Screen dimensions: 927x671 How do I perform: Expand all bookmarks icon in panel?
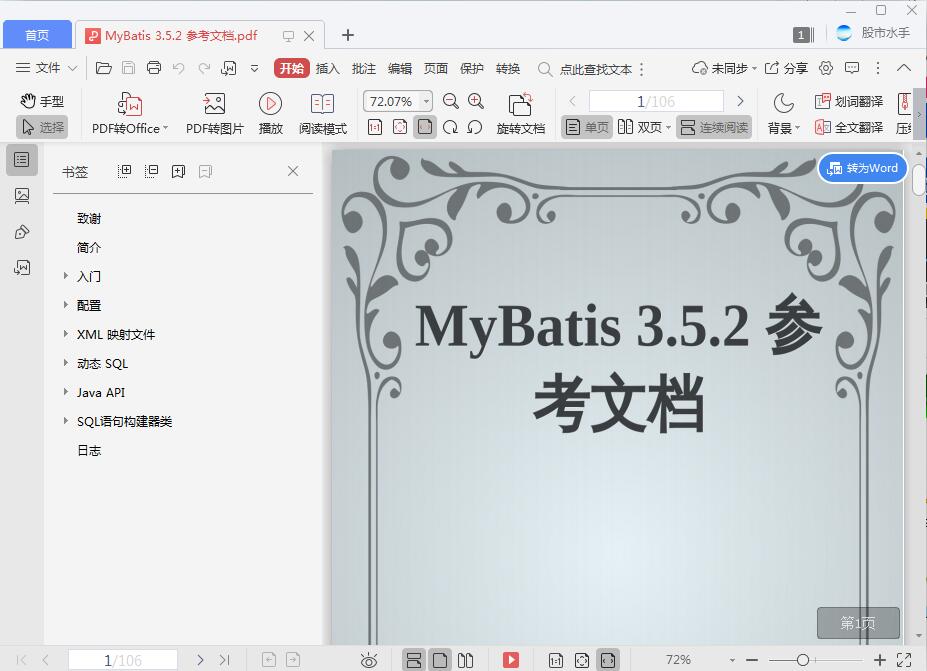tap(124, 171)
